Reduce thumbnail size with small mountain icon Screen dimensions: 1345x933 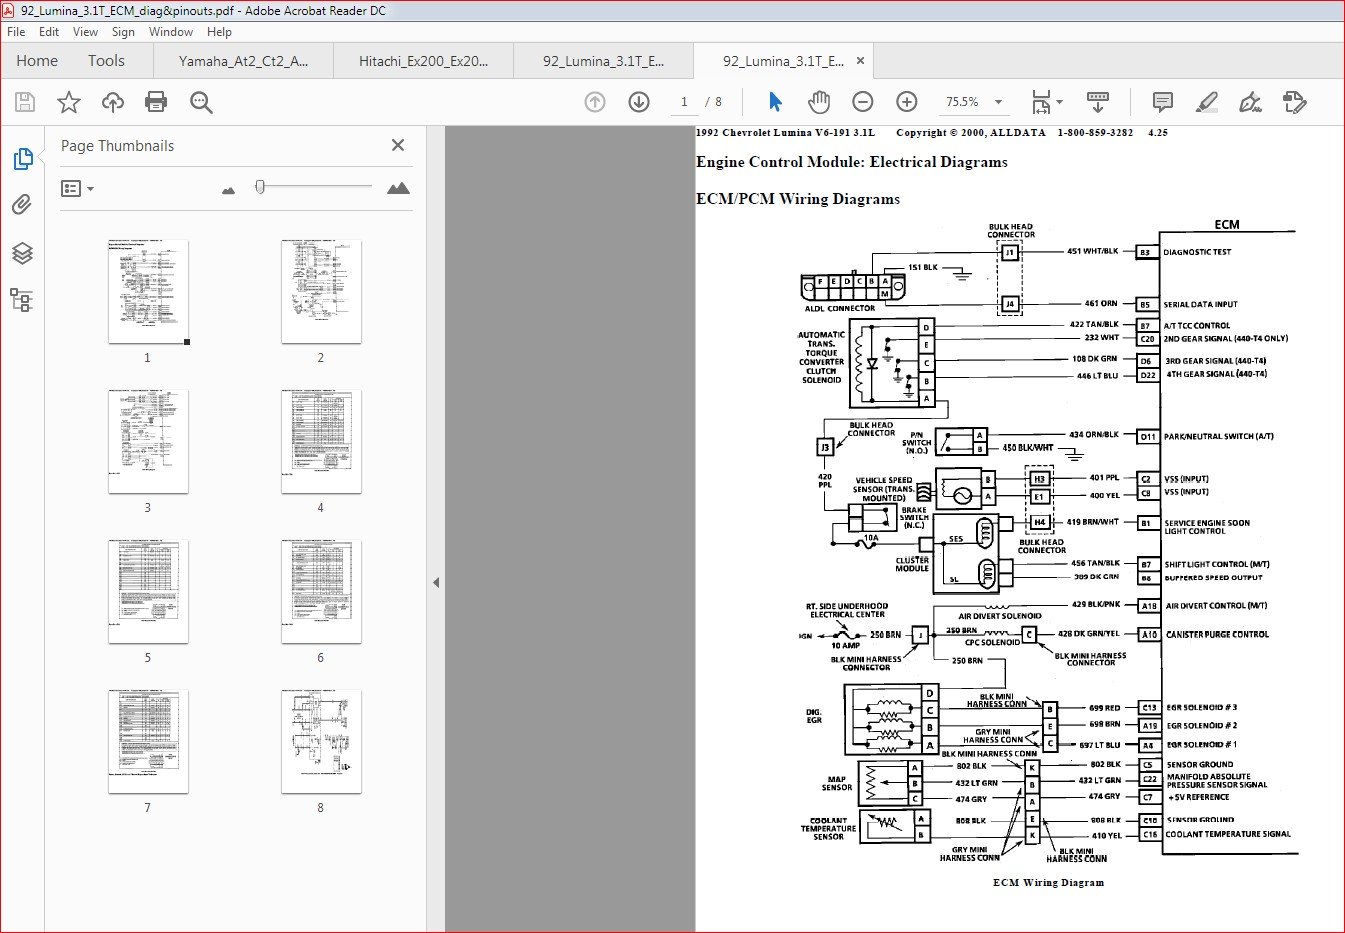pyautogui.click(x=228, y=190)
